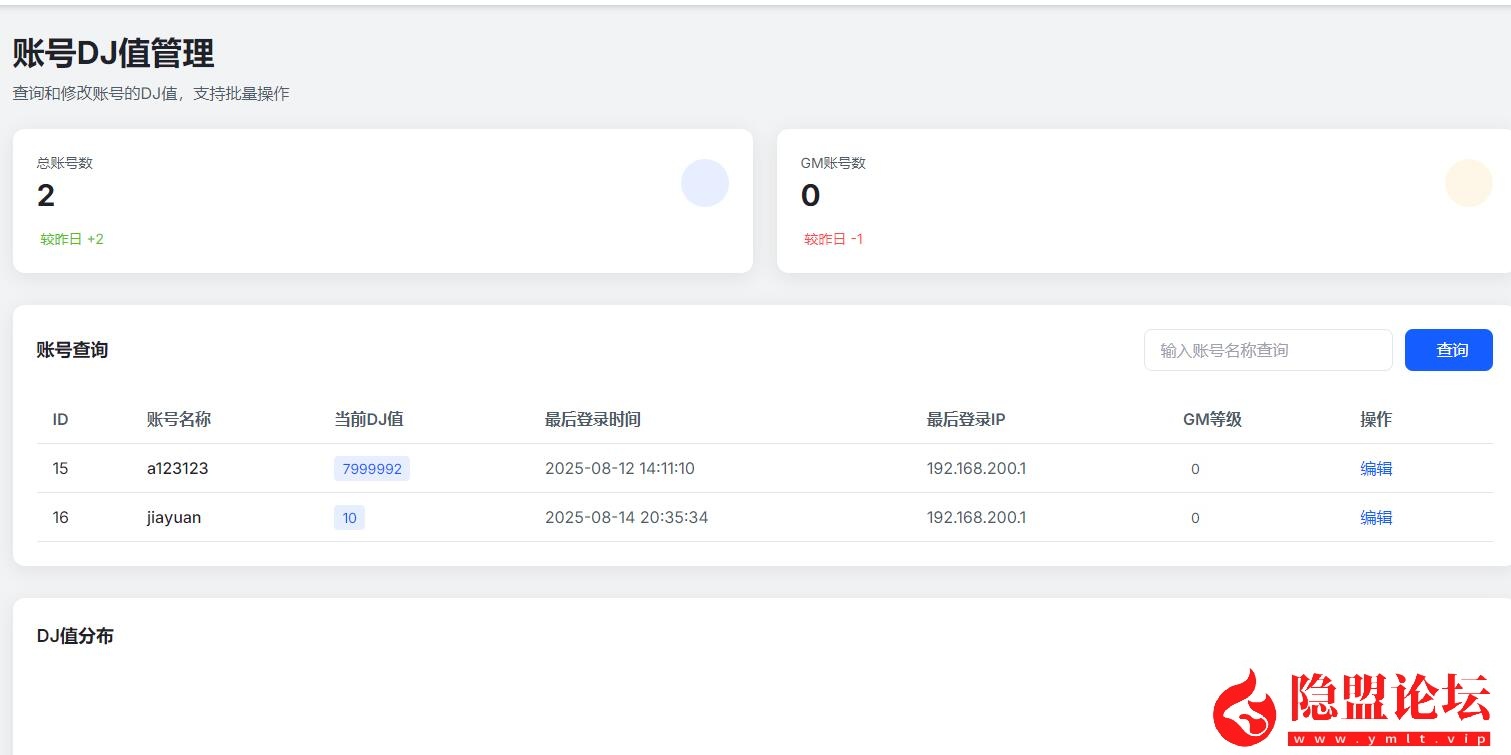The image size is (1511, 755).
Task: Click the 最后登录时间 column header
Action: coord(592,420)
